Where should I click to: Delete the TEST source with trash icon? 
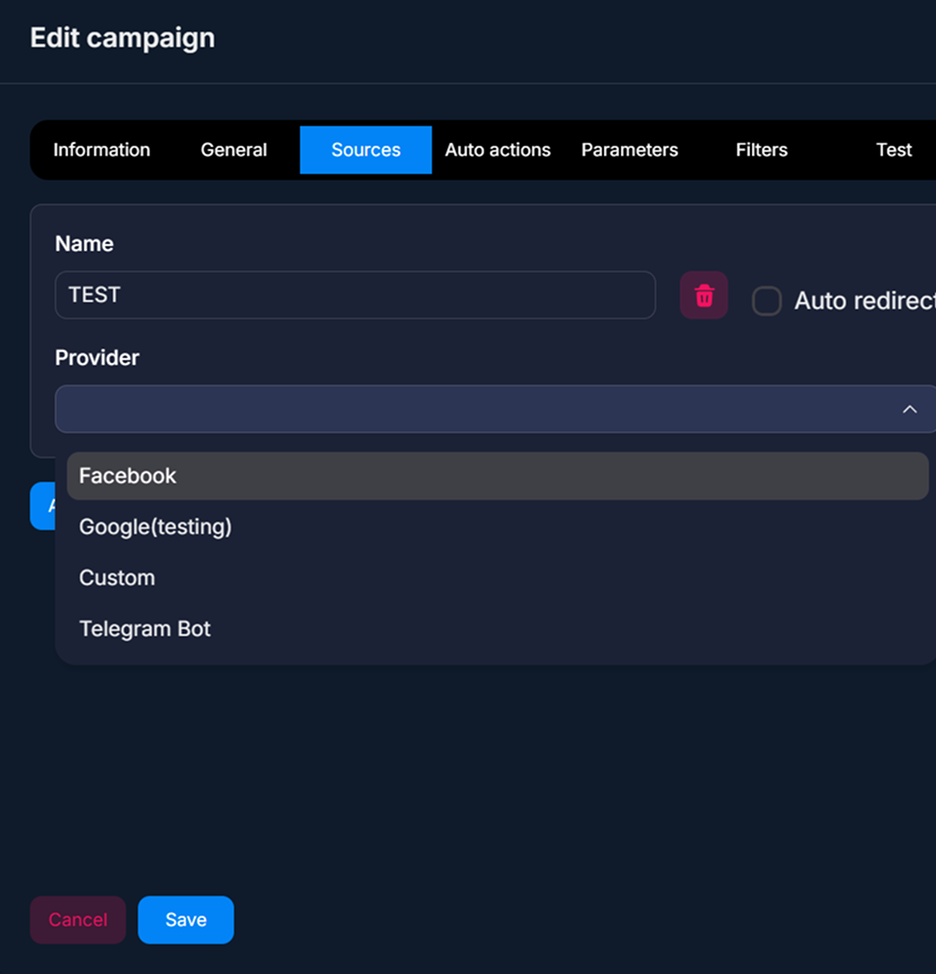click(x=704, y=295)
